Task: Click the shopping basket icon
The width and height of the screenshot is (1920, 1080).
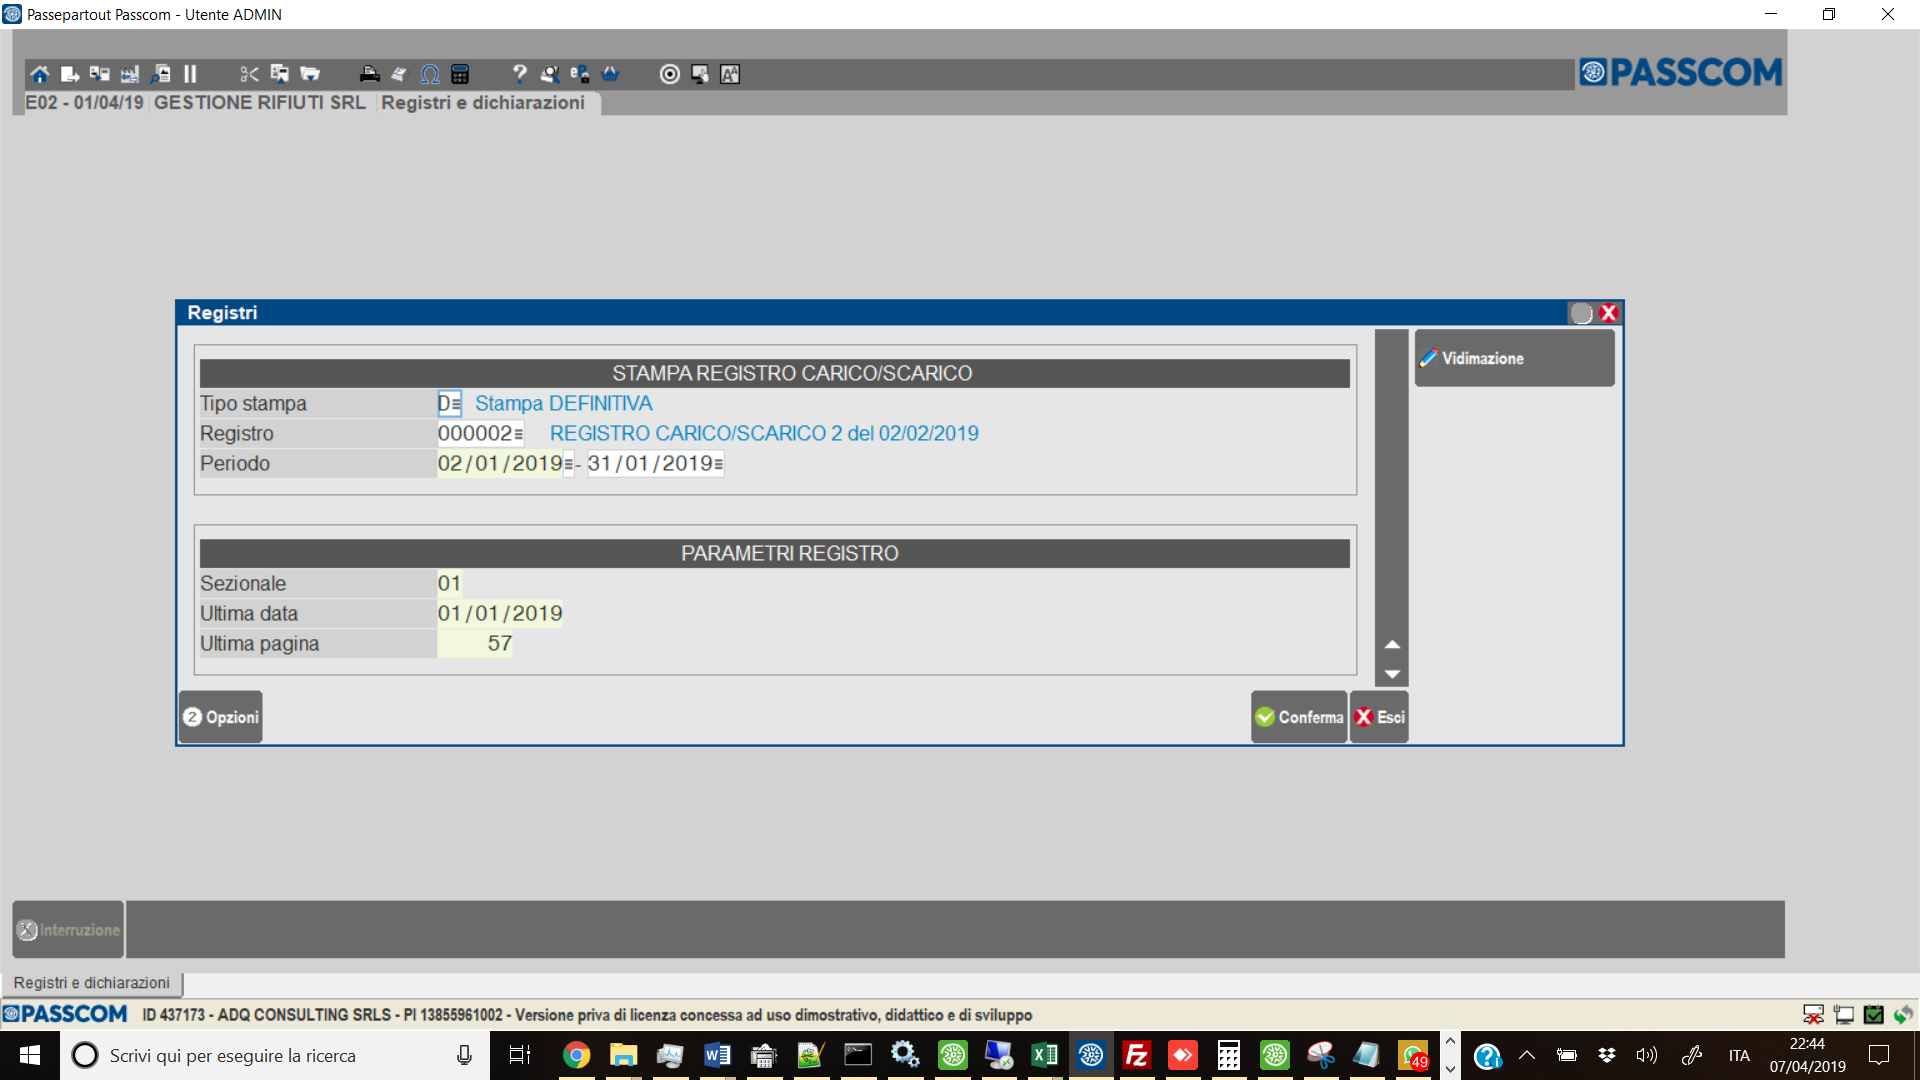Action: coord(610,74)
